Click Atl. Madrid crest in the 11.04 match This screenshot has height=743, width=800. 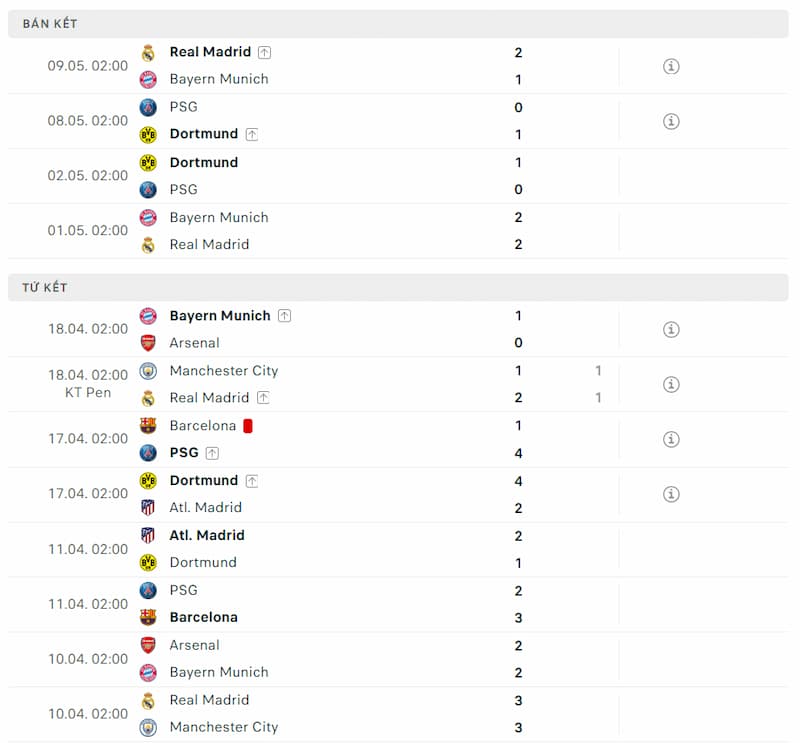click(148, 535)
